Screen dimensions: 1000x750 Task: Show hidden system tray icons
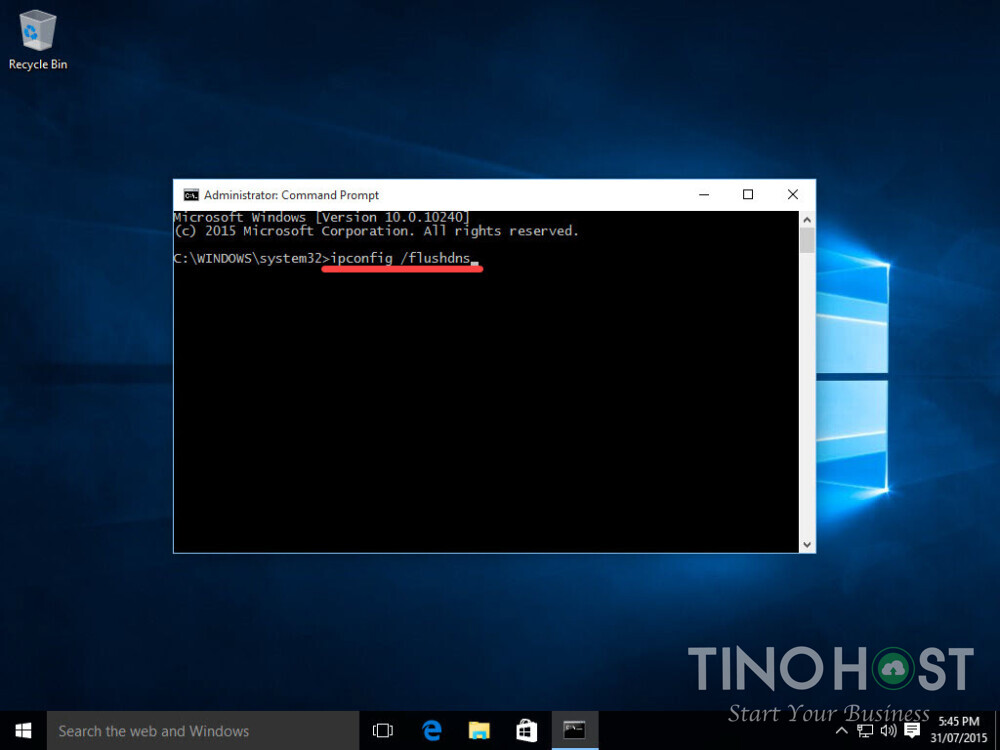(x=841, y=731)
